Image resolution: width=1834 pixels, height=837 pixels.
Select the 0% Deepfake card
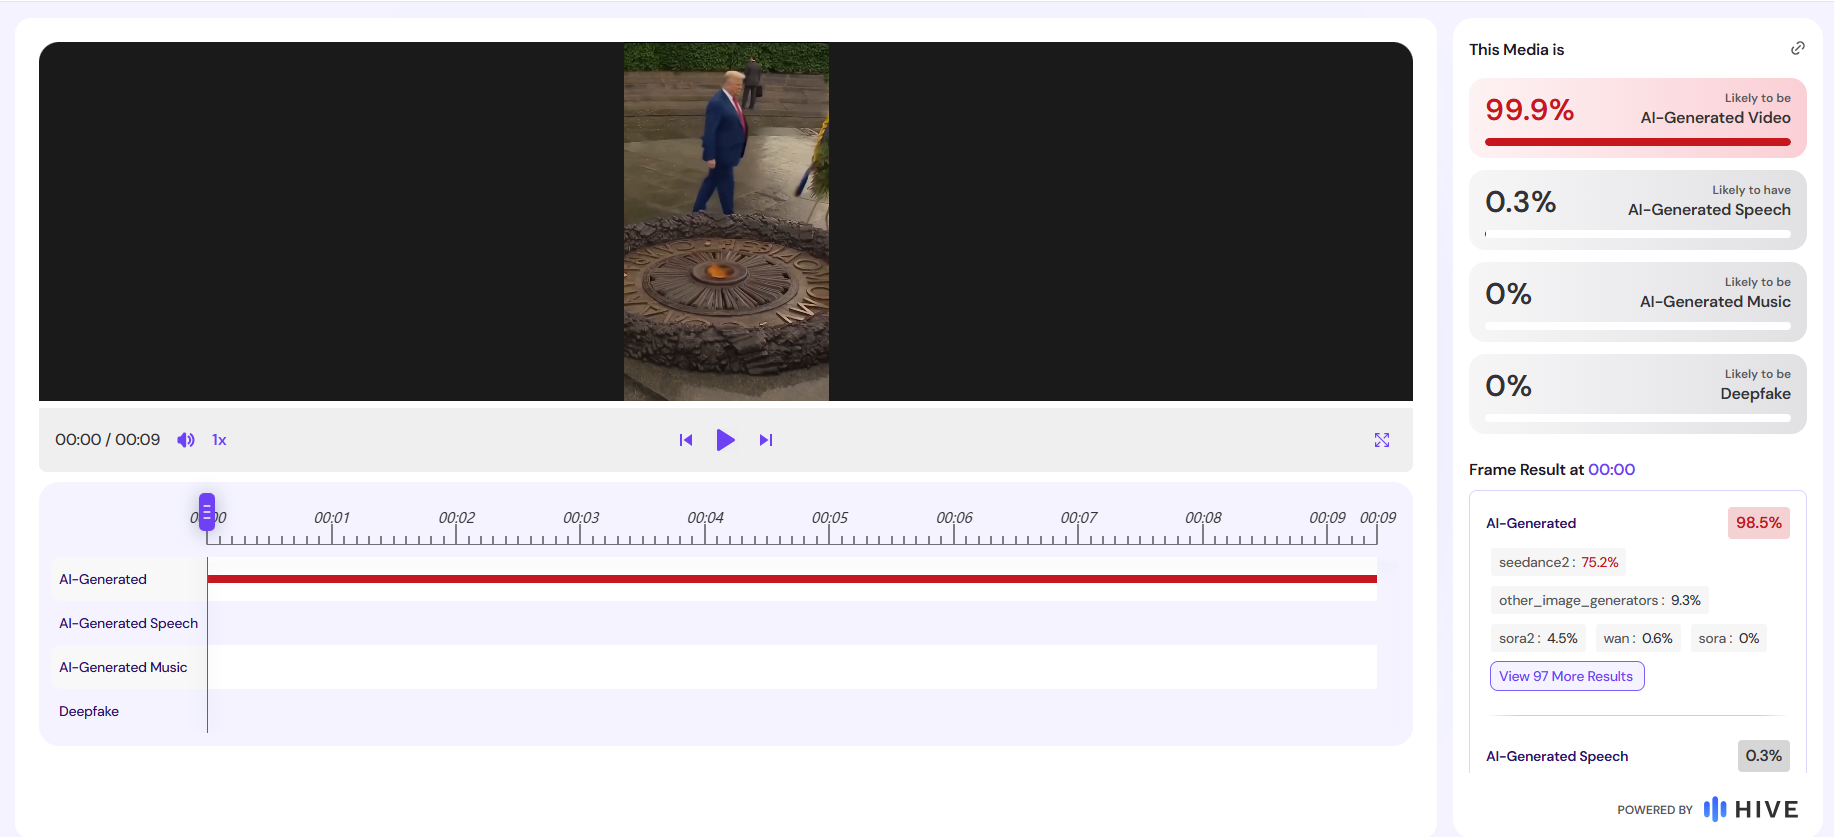[x=1638, y=394]
